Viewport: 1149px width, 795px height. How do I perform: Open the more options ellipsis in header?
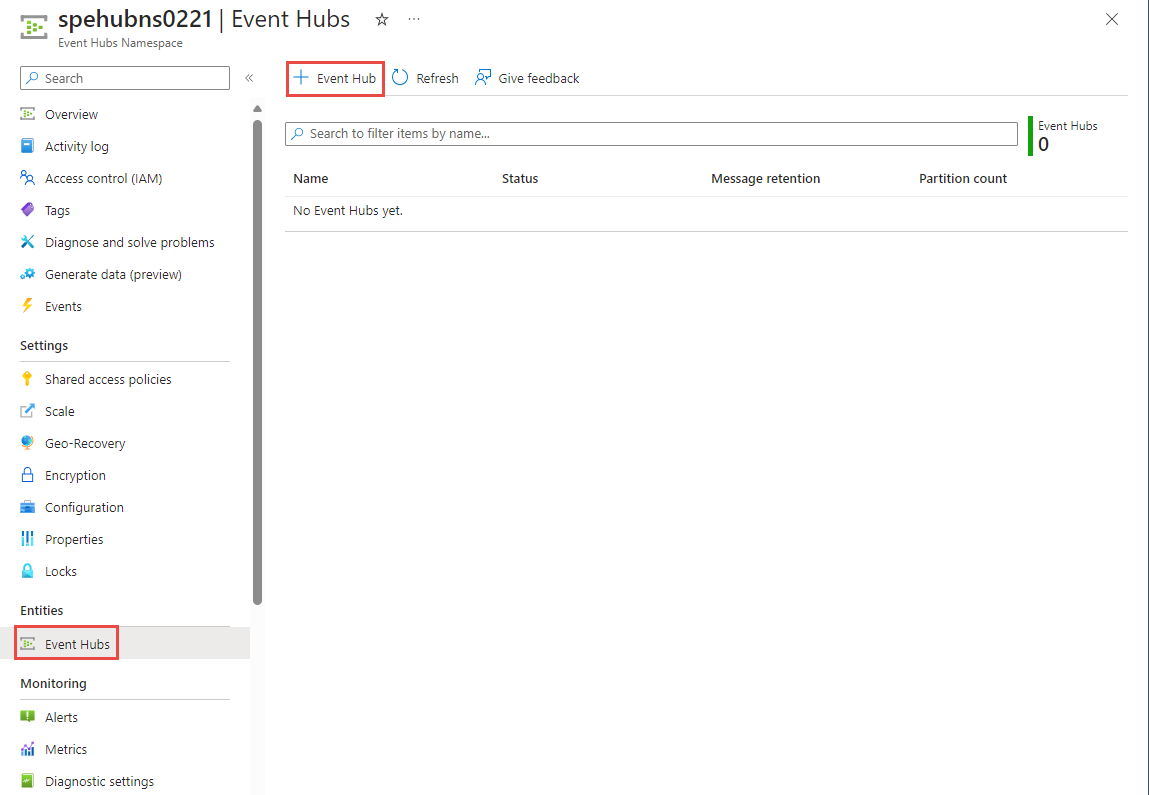pyautogui.click(x=414, y=20)
